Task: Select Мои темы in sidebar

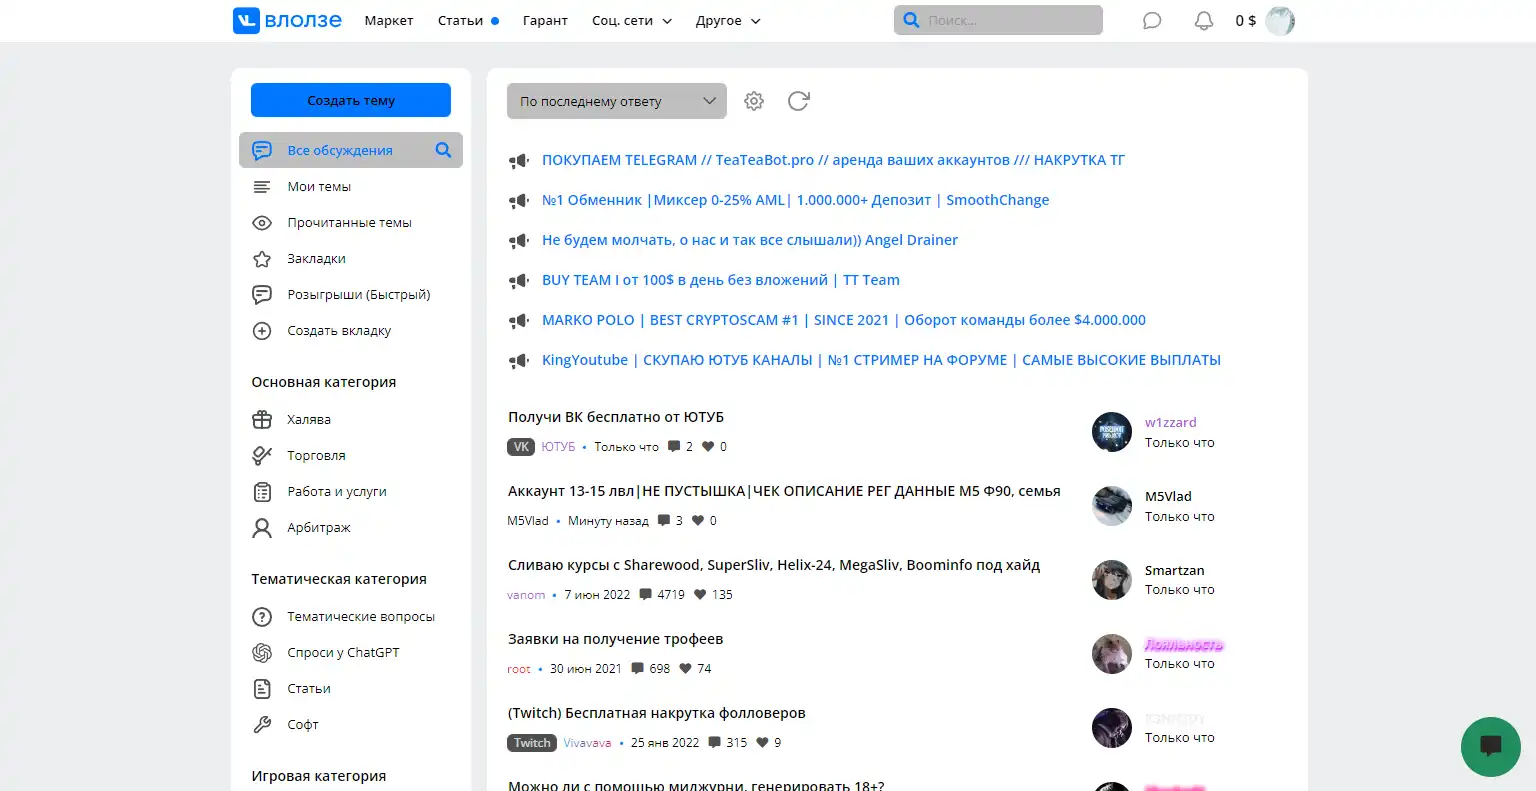Action: pos(319,187)
